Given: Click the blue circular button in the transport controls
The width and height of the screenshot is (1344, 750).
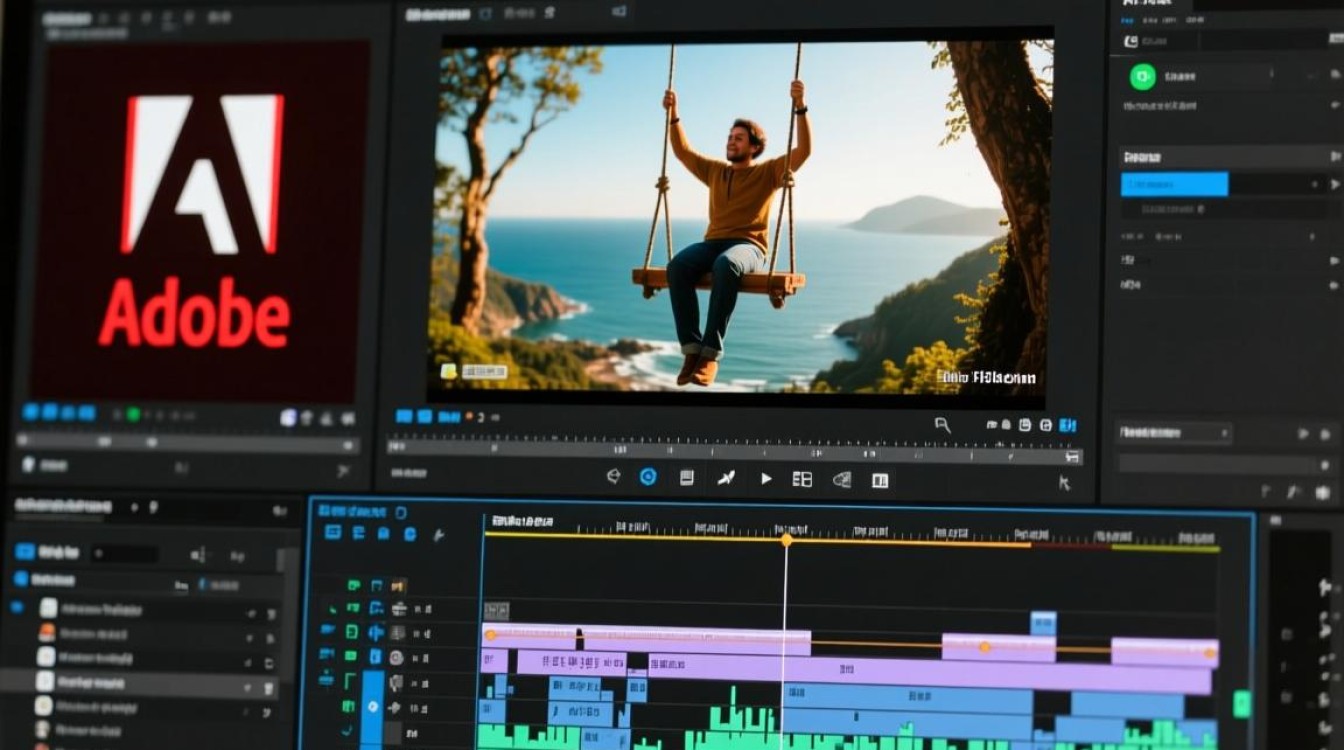Looking at the screenshot, I should click(648, 478).
